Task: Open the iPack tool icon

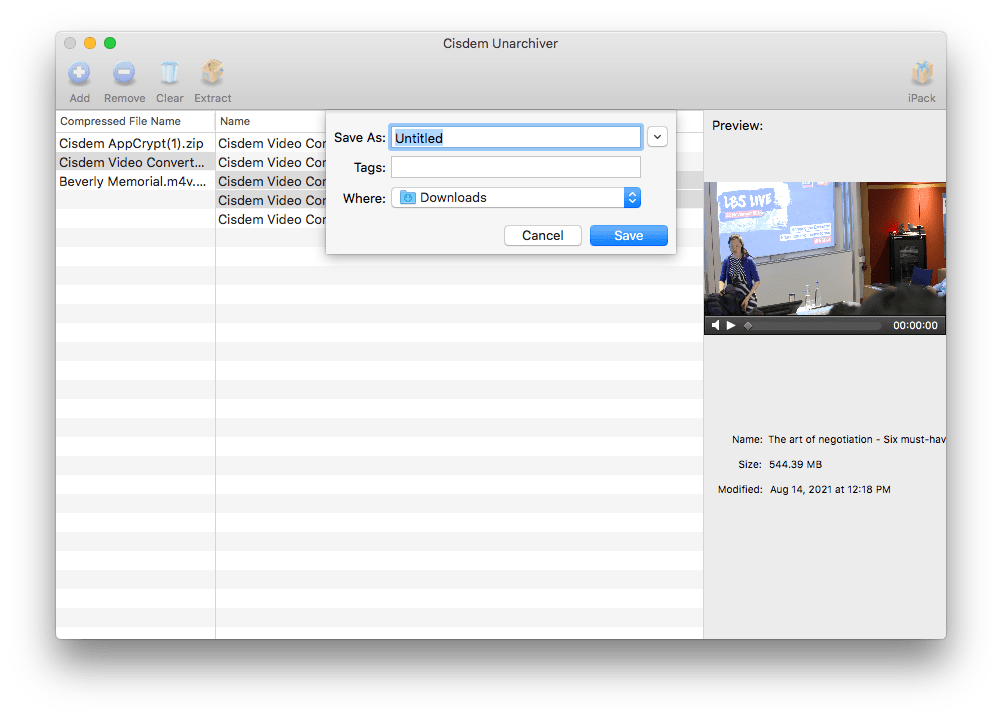Action: [x=921, y=73]
